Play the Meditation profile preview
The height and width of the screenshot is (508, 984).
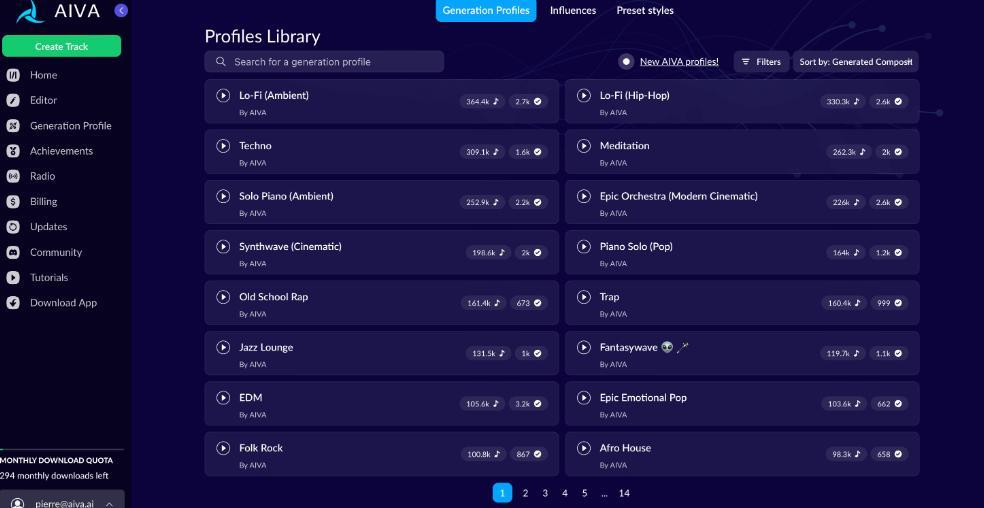pos(584,146)
